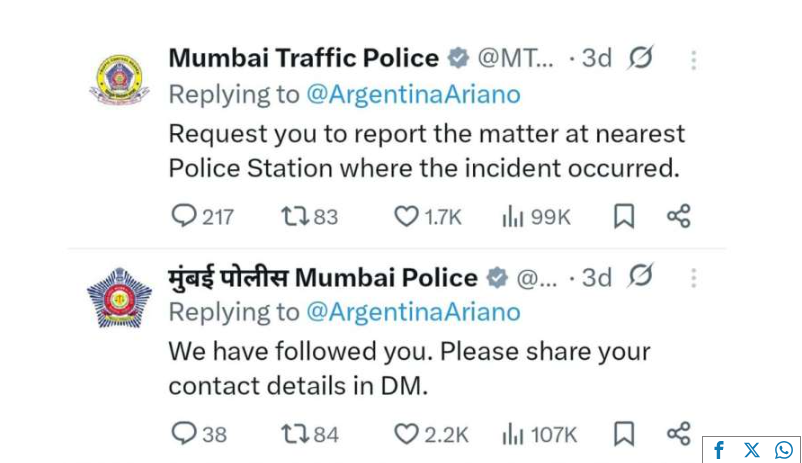The image size is (802, 463).
Task: Open more options for Mumbai Police tweet
Action: (x=693, y=278)
